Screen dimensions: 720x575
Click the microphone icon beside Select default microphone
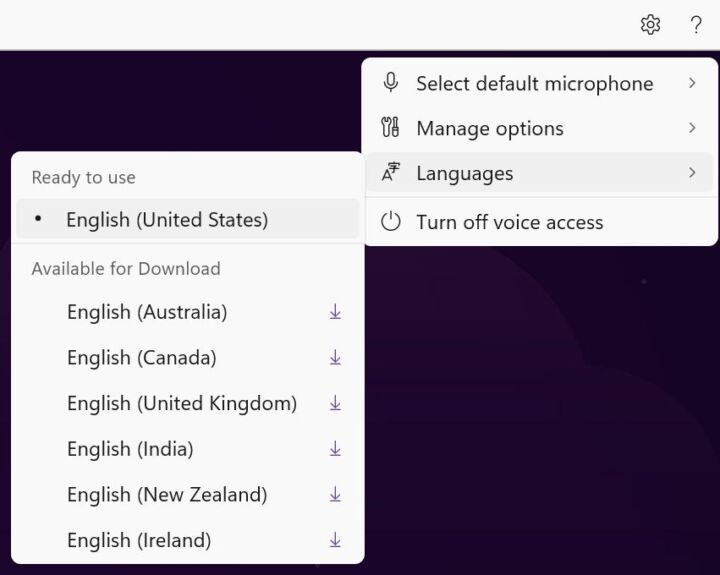pyautogui.click(x=391, y=83)
